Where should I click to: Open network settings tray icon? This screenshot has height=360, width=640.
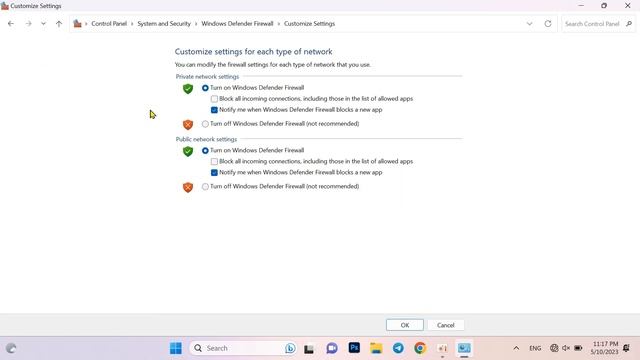click(x=554, y=348)
